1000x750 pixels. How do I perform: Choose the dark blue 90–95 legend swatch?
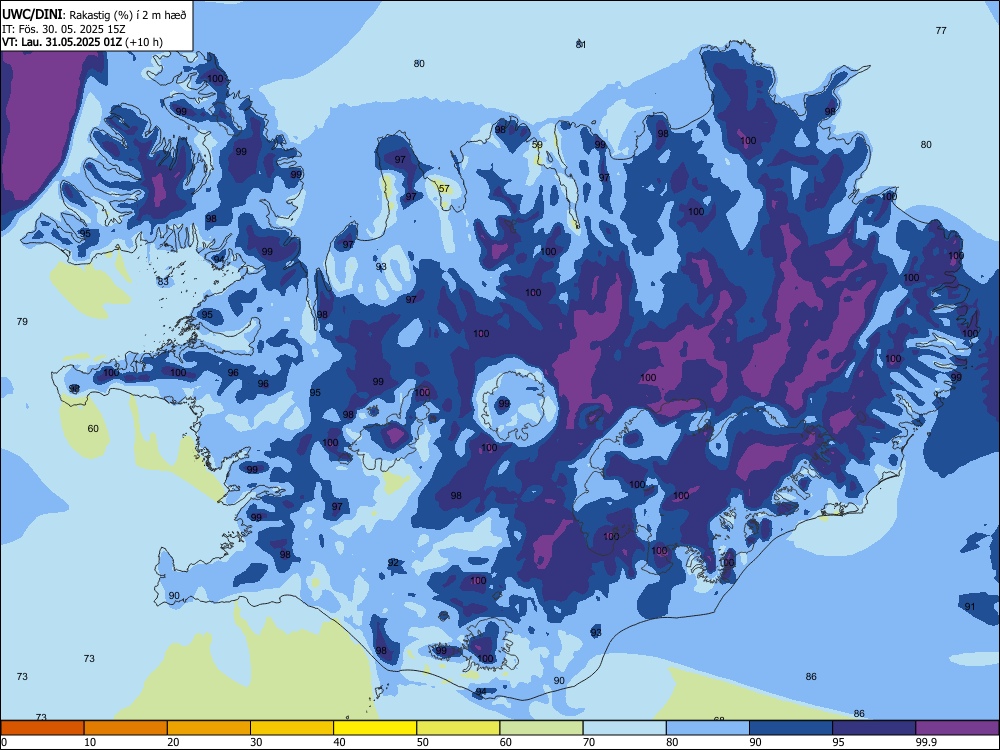(x=791, y=728)
